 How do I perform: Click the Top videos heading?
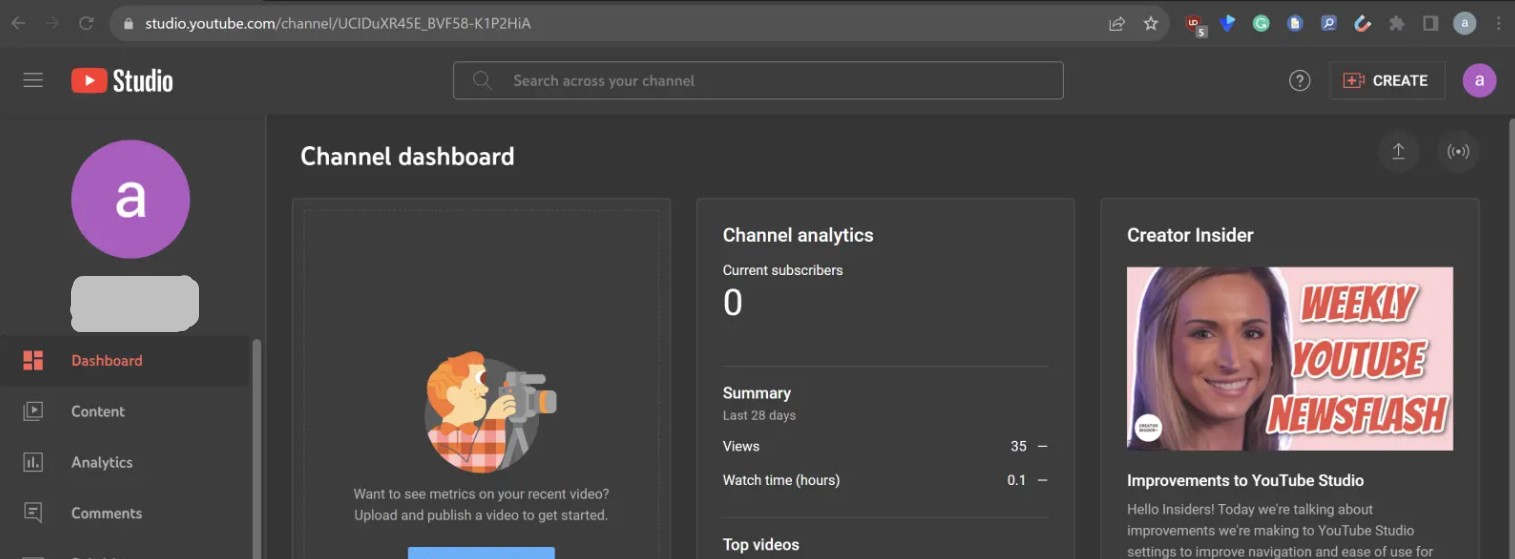tap(761, 545)
